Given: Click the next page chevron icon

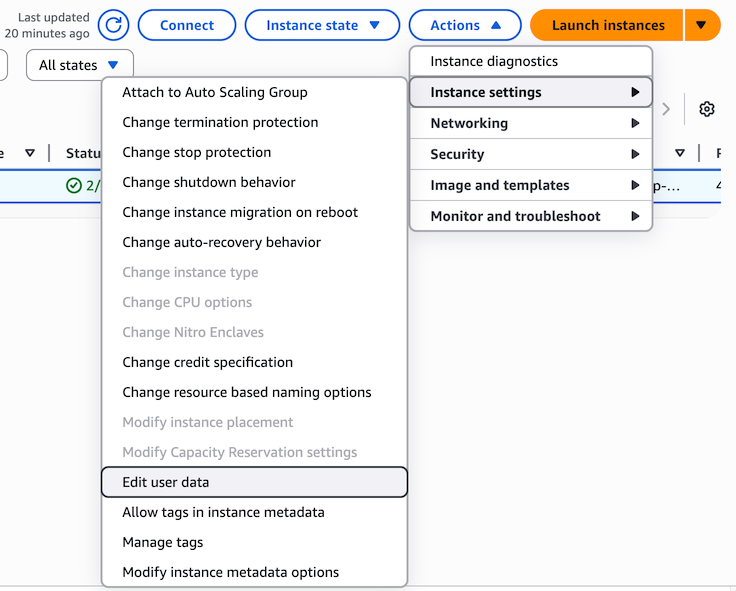Looking at the screenshot, I should tap(667, 109).
